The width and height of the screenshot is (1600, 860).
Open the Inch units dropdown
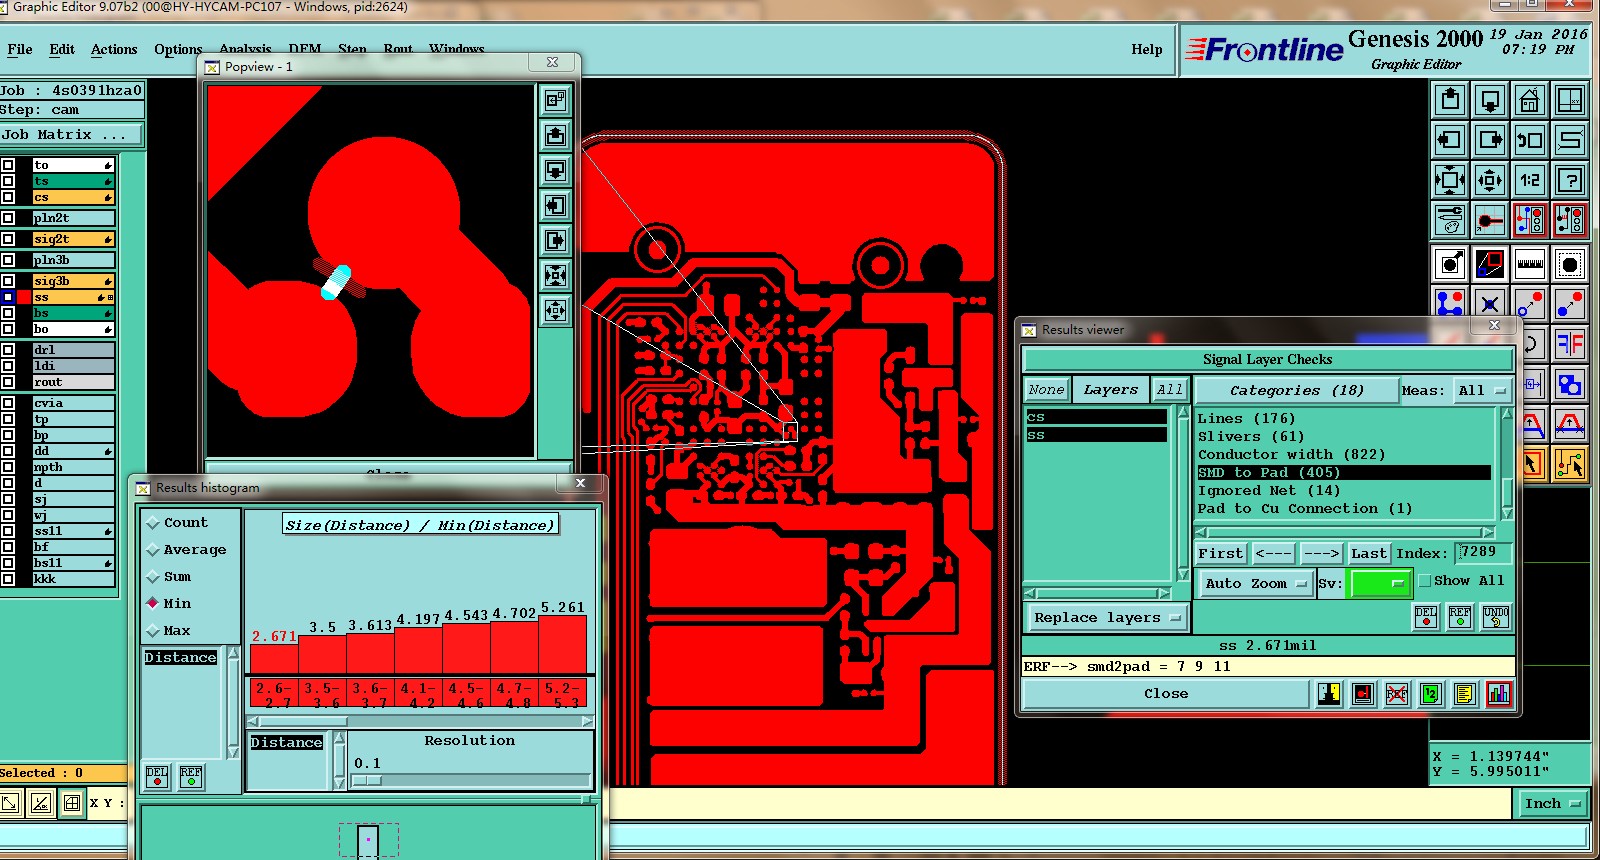coord(1553,803)
